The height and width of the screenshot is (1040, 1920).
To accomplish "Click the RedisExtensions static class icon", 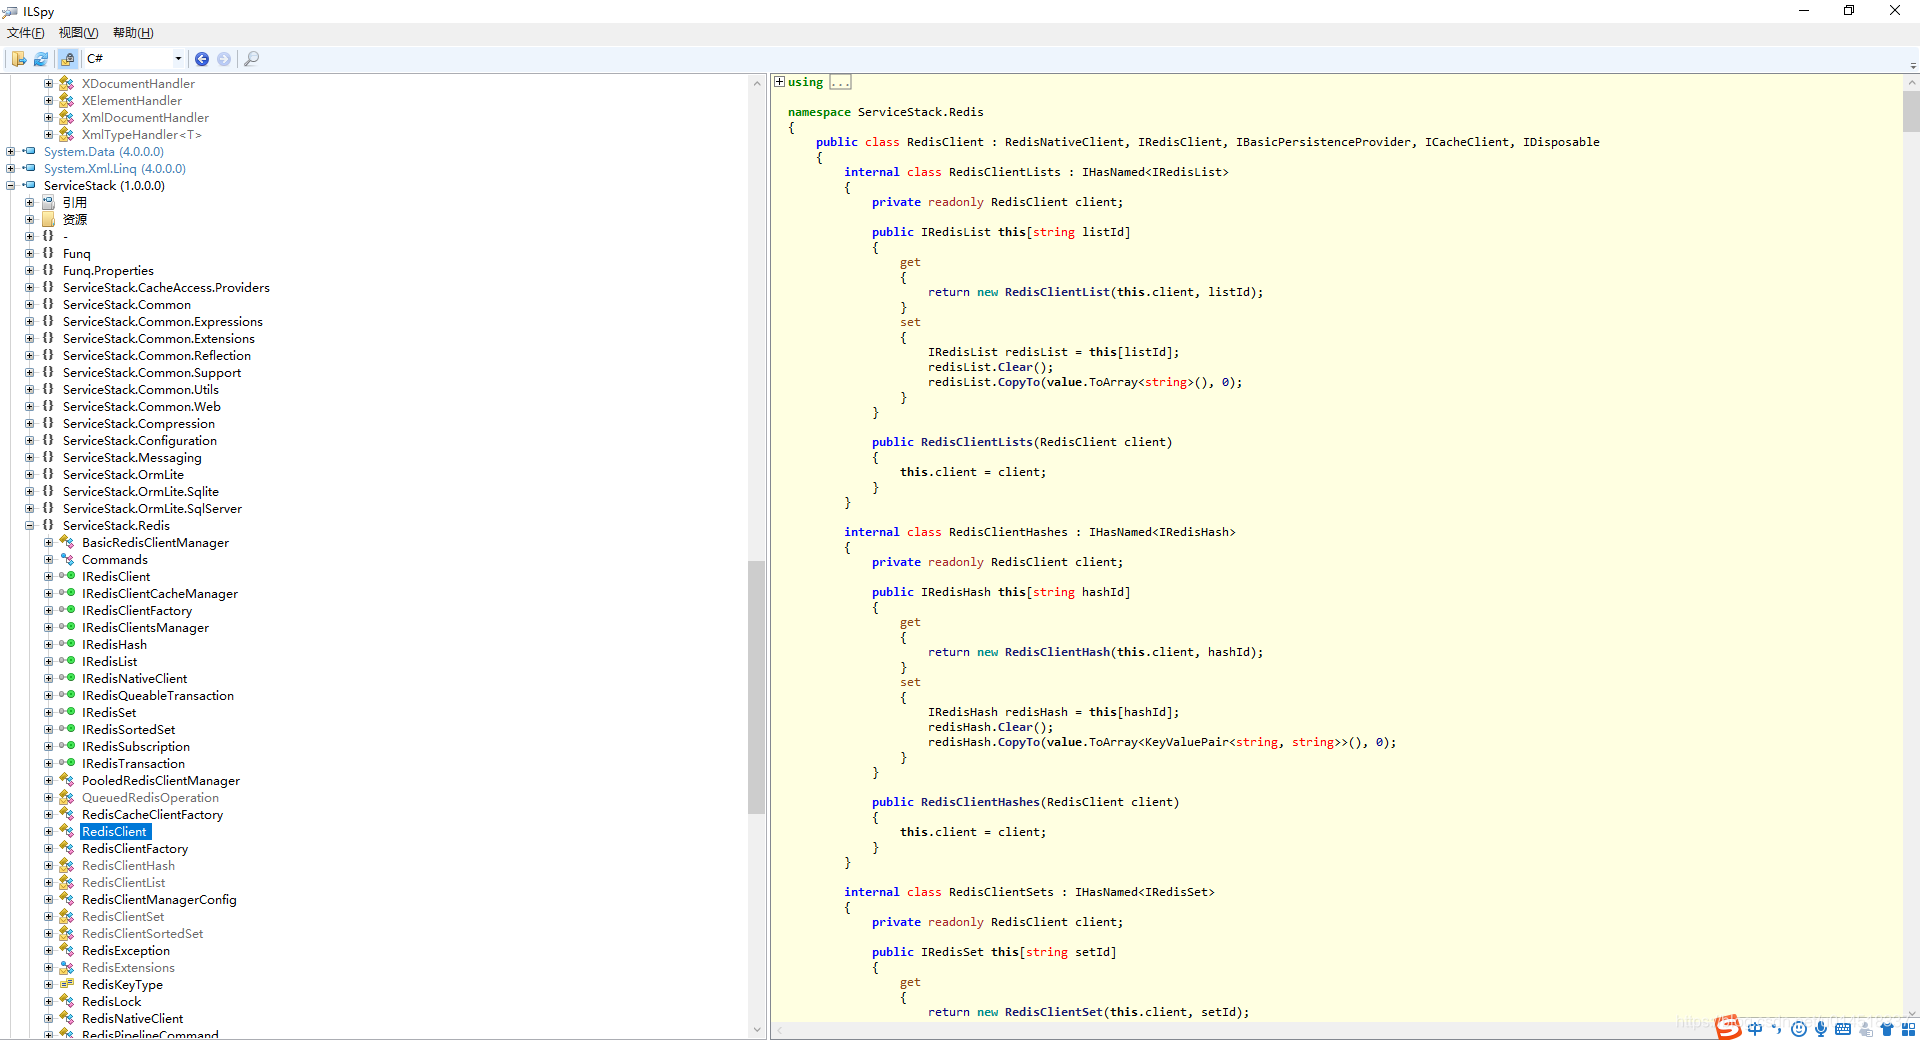I will click(x=67, y=968).
